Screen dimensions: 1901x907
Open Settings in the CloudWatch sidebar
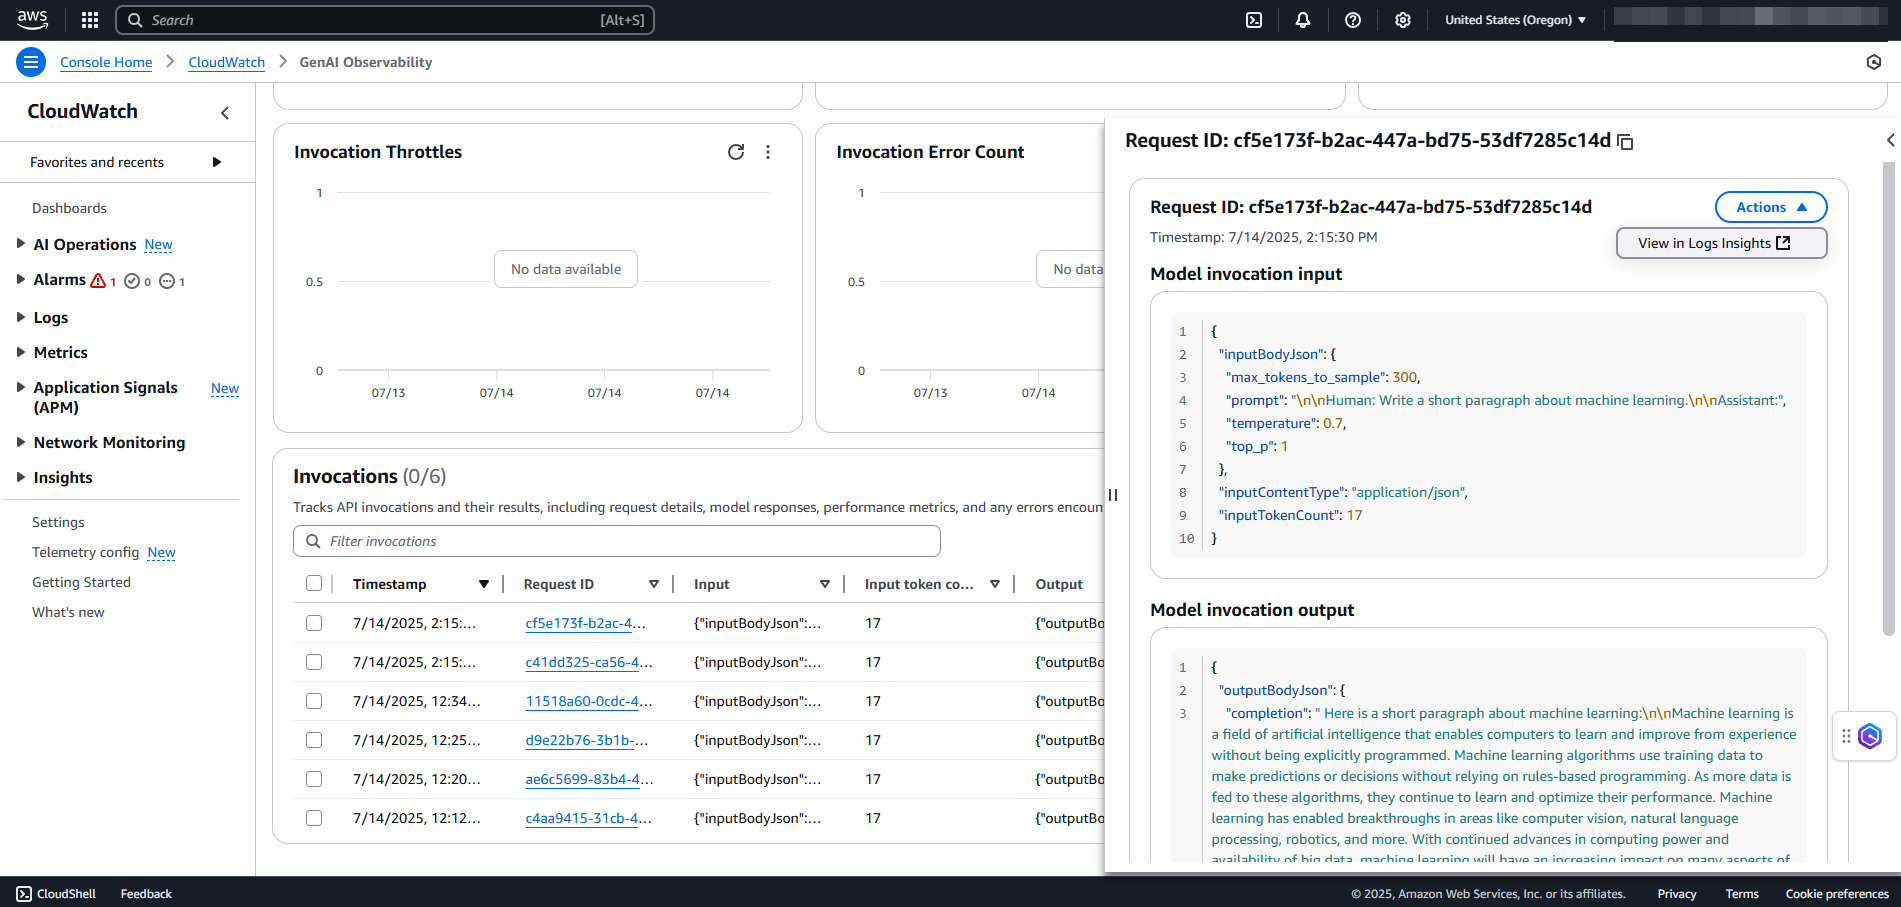tap(58, 522)
